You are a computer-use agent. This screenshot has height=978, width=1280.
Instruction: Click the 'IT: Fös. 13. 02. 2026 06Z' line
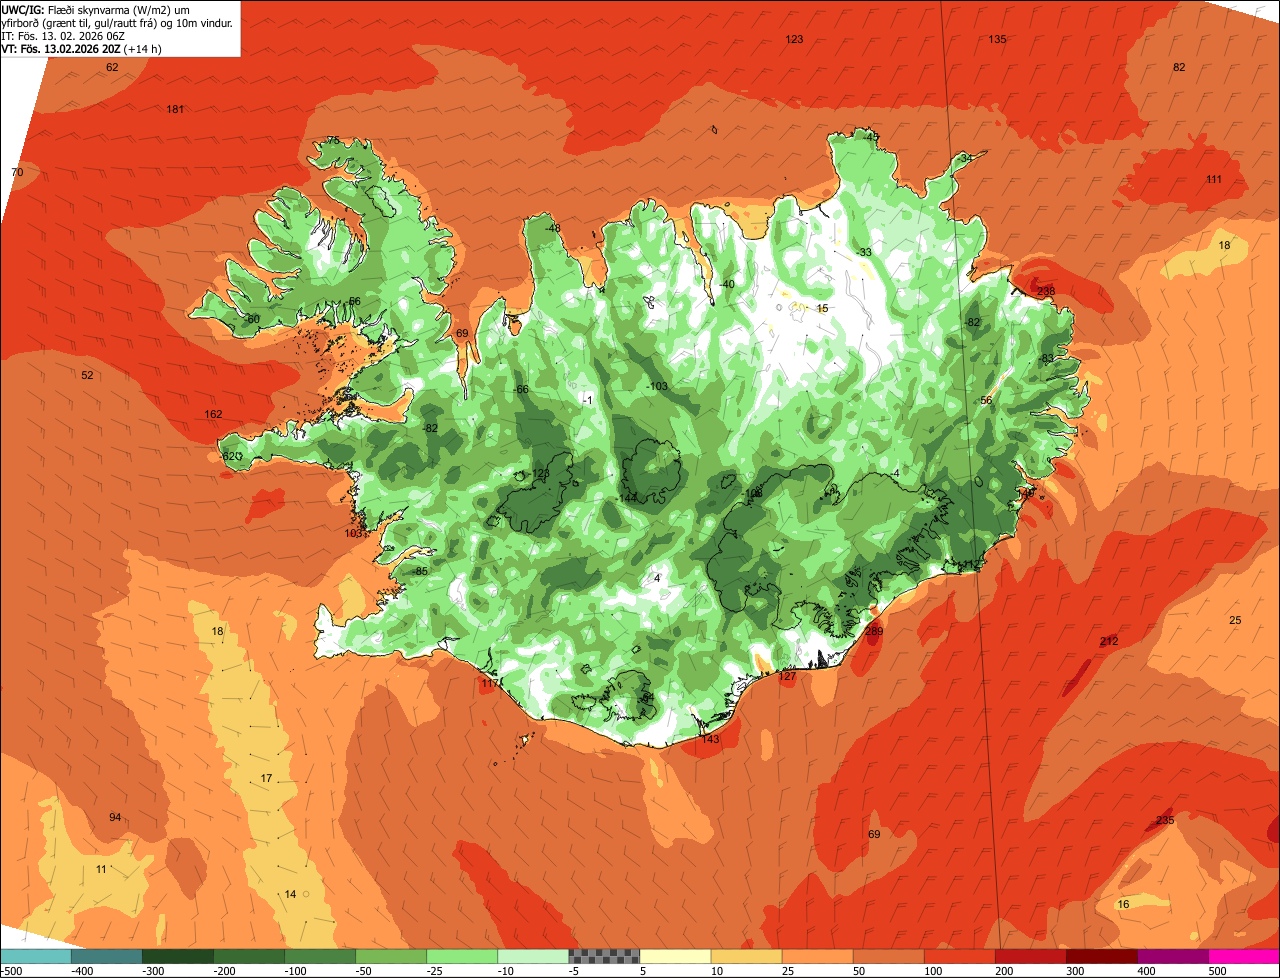63,35
